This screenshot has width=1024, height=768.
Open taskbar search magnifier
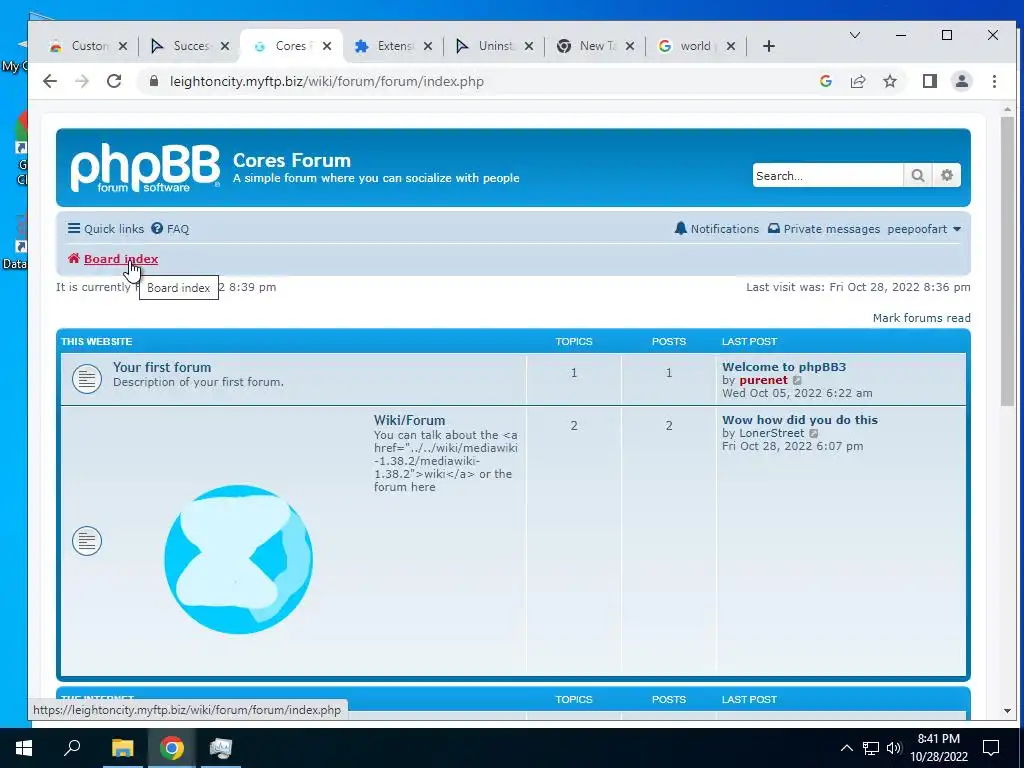pyautogui.click(x=72, y=748)
